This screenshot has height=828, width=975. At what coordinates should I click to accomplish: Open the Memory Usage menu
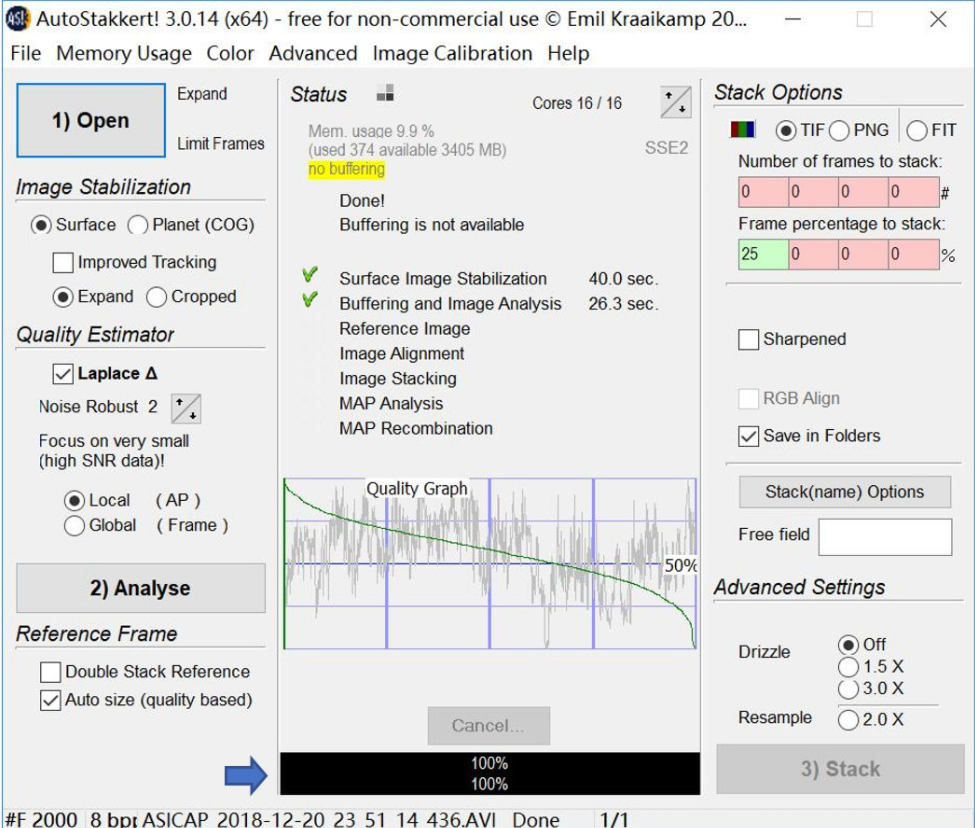(x=123, y=54)
